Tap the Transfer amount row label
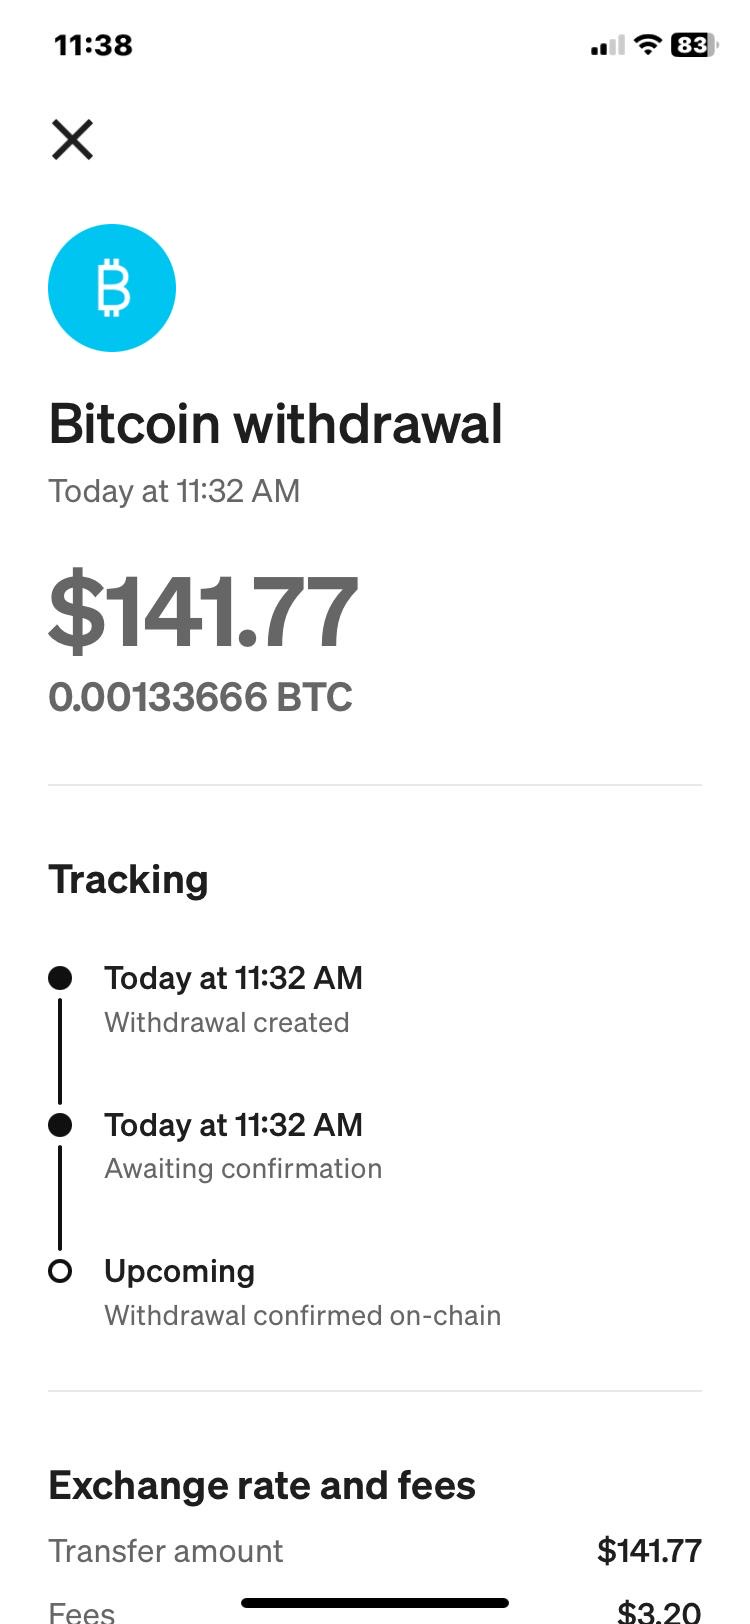750x1624 pixels. click(166, 1551)
